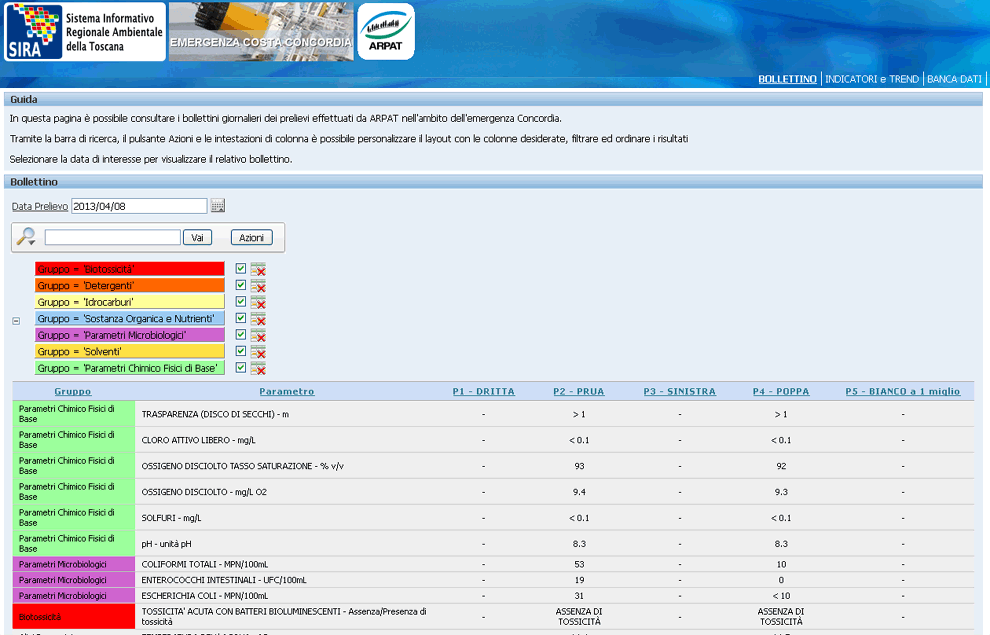The image size is (990, 635).
Task: Click the ARPAT logo
Action: [x=386, y=32]
